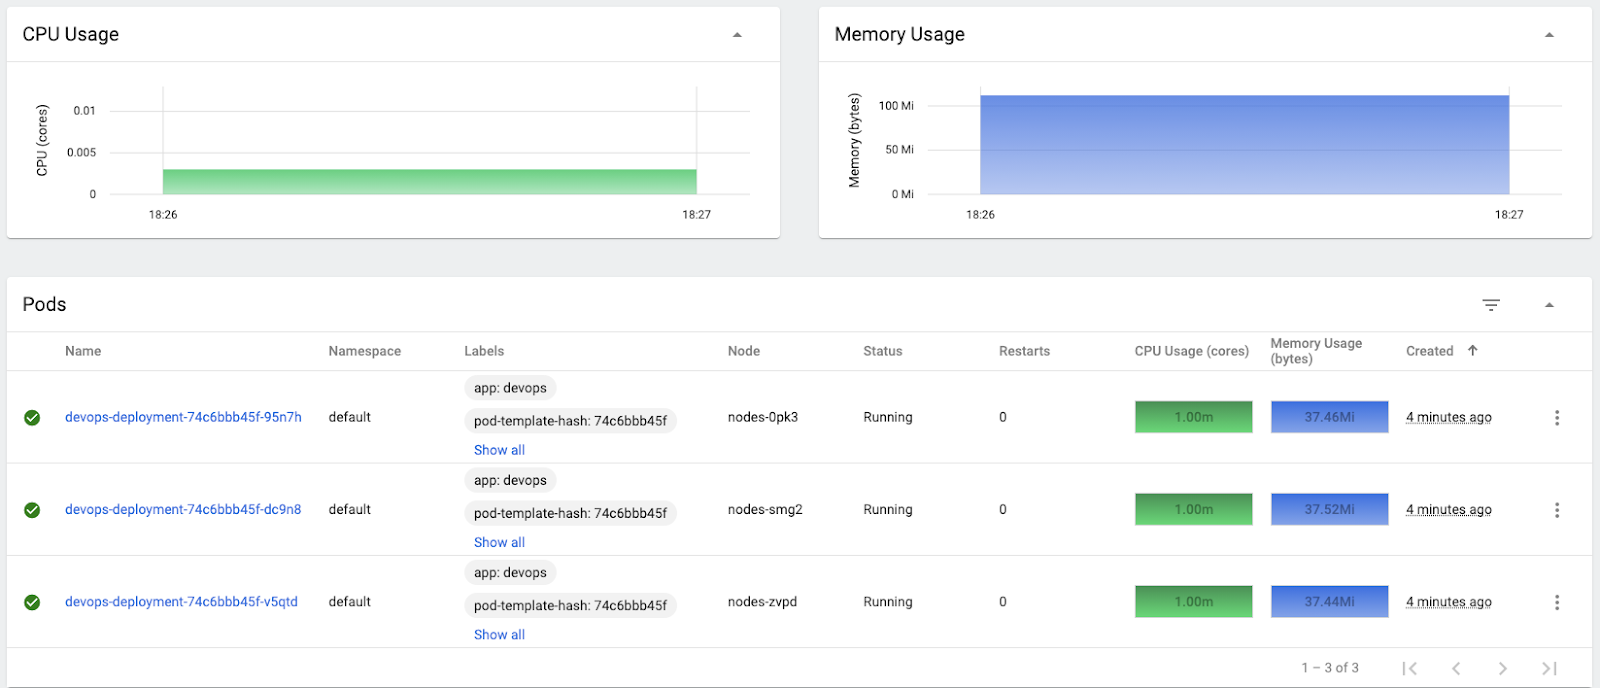Screen dimensions: 1600x688
Task: Open actions menu for devops-deployment-74c6bbb45f-v5qtd pod
Action: pyautogui.click(x=1556, y=602)
